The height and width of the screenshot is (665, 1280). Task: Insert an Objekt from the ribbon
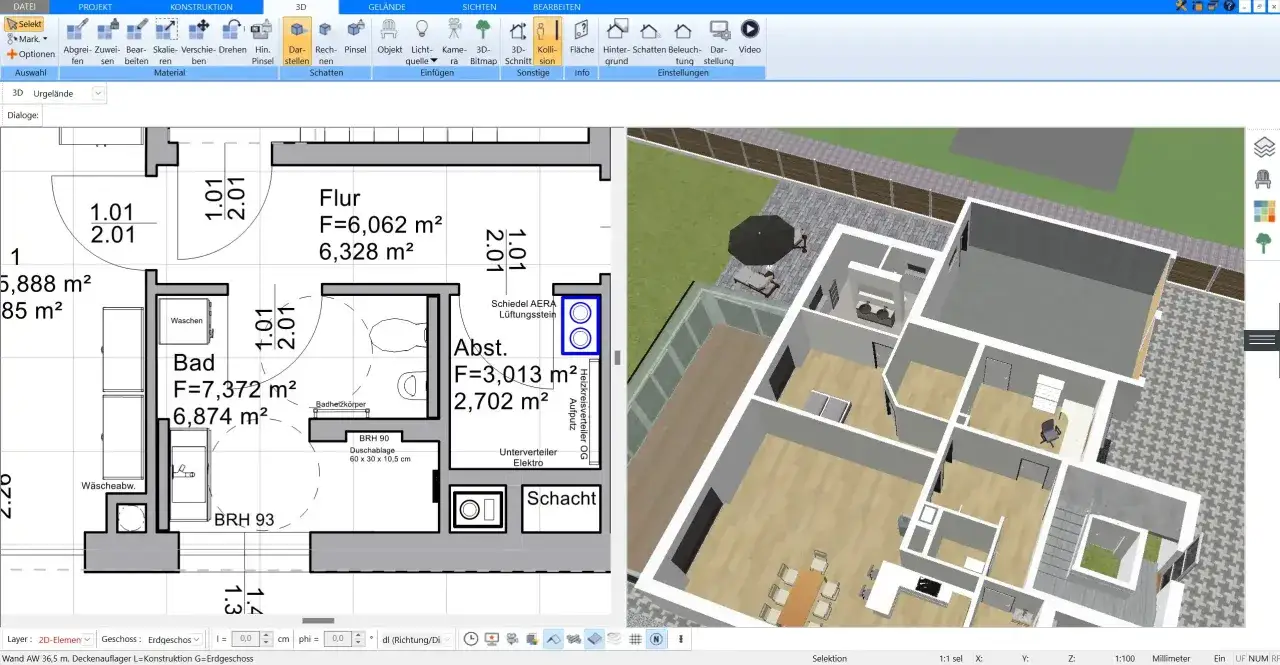390,36
